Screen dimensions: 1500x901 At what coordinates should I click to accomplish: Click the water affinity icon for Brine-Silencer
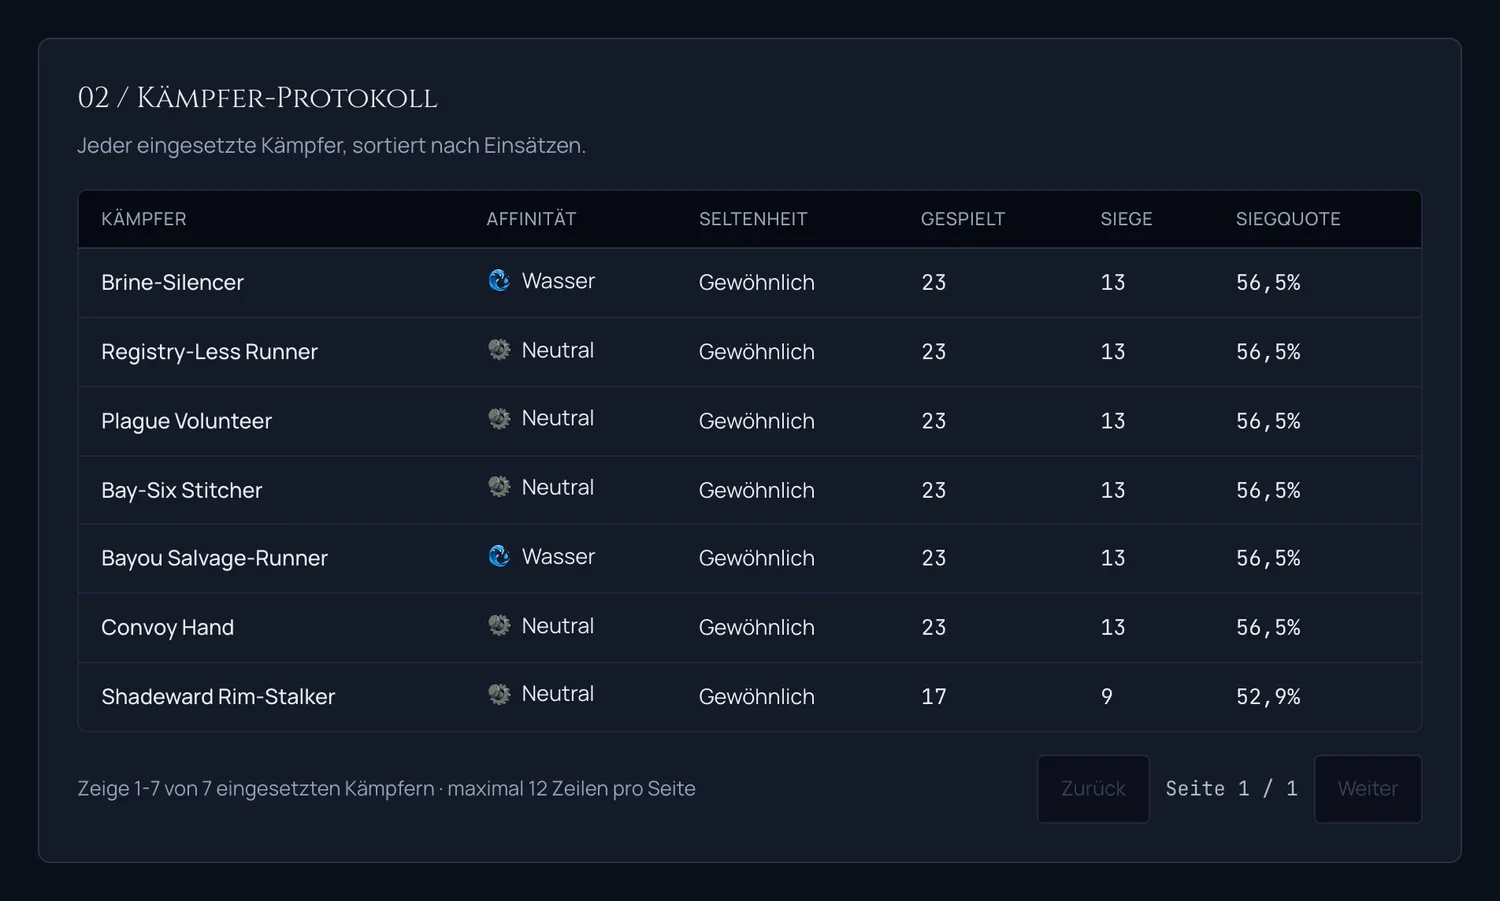coord(499,281)
